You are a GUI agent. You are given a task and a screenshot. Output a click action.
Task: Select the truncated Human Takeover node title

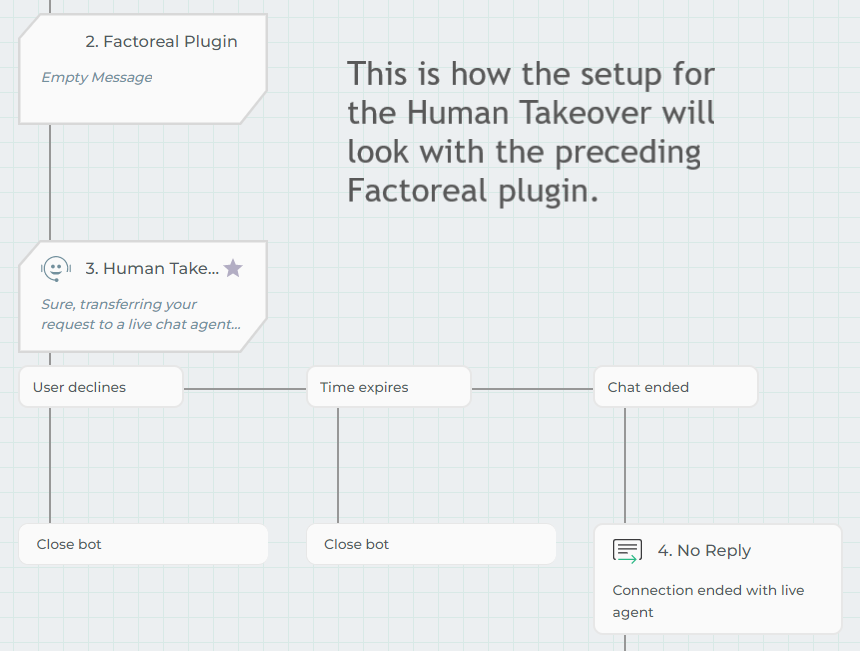[152, 268]
